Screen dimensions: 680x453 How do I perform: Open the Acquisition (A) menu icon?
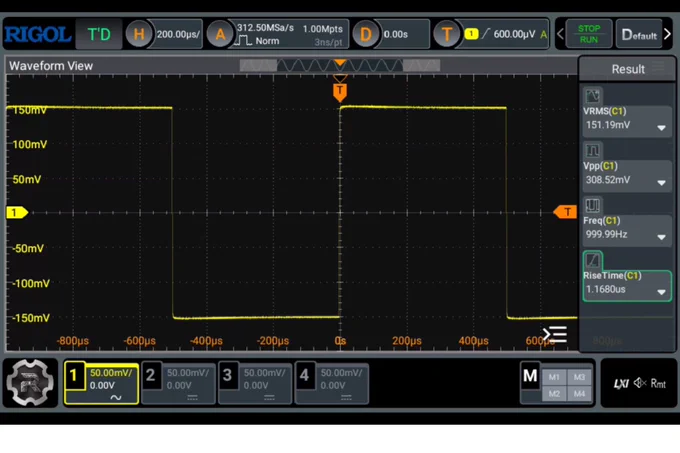click(x=220, y=34)
